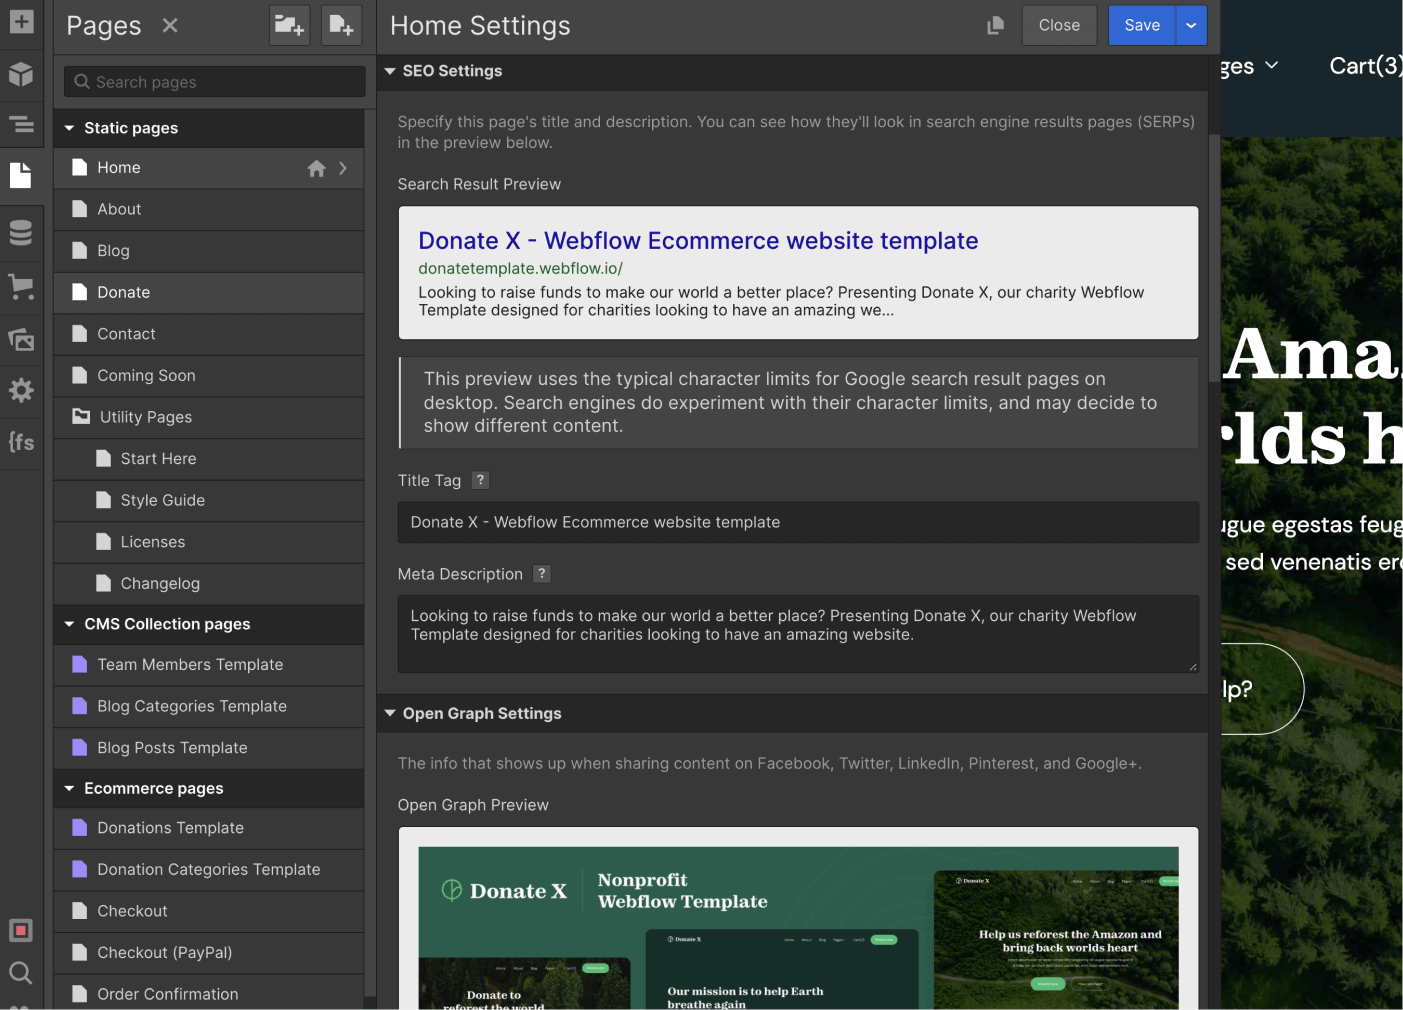Open the Assets panel
This screenshot has width=1403, height=1010.
[22, 339]
